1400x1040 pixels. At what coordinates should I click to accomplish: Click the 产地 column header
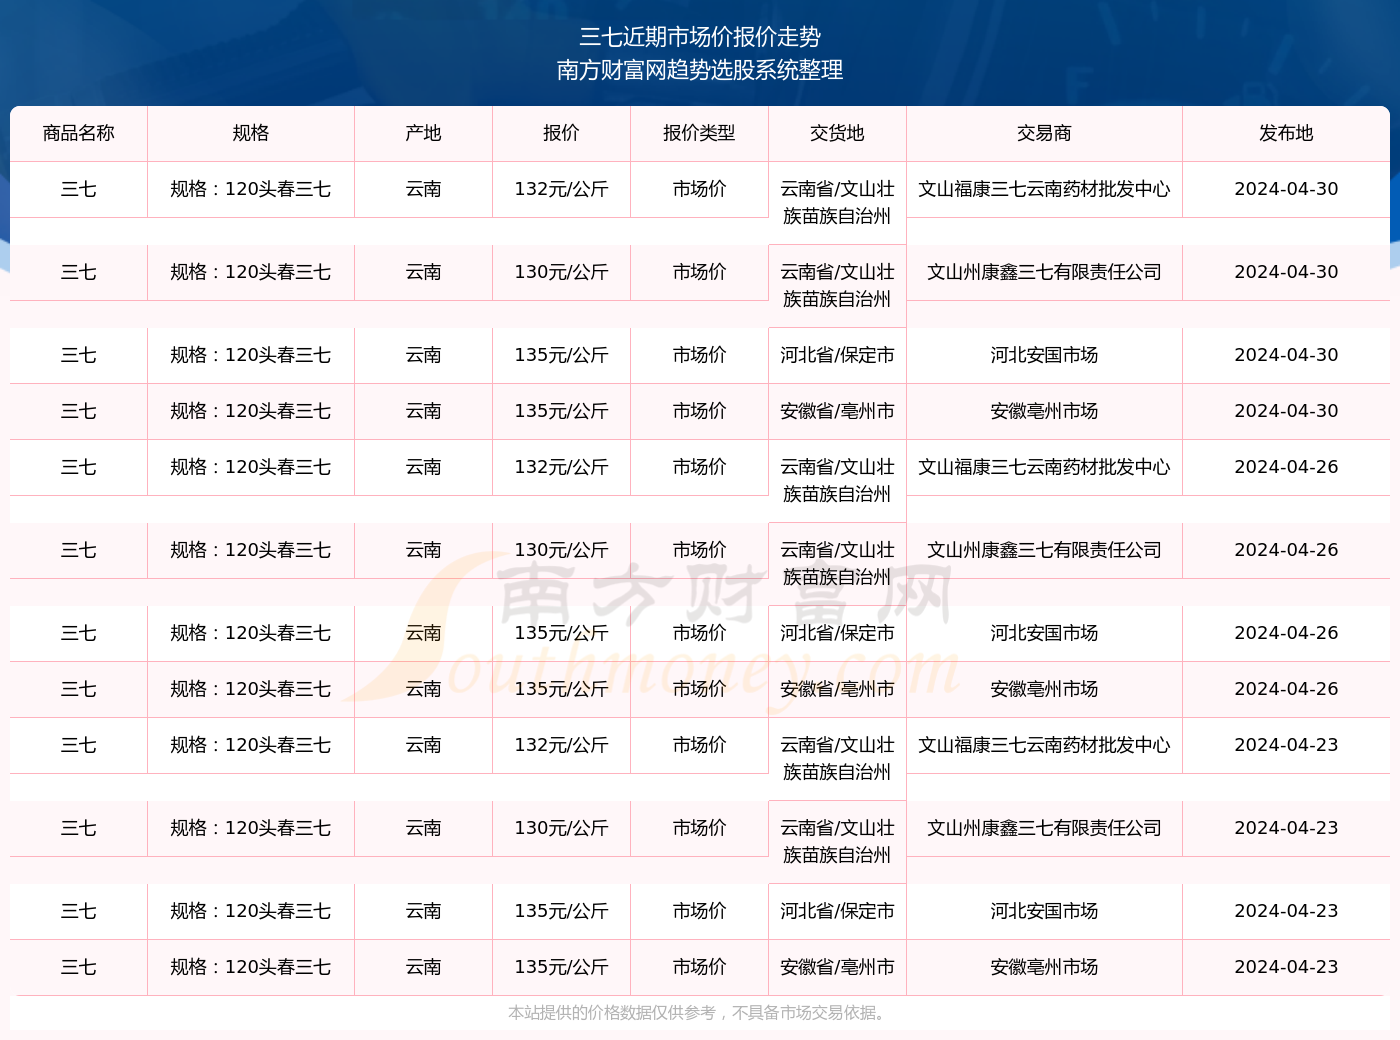click(423, 132)
